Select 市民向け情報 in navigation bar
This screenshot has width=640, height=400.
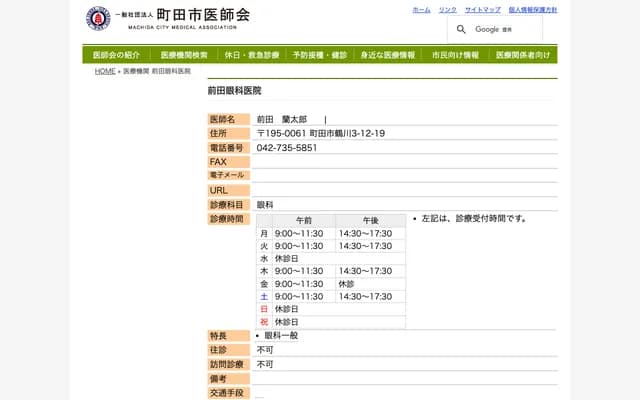point(455,55)
